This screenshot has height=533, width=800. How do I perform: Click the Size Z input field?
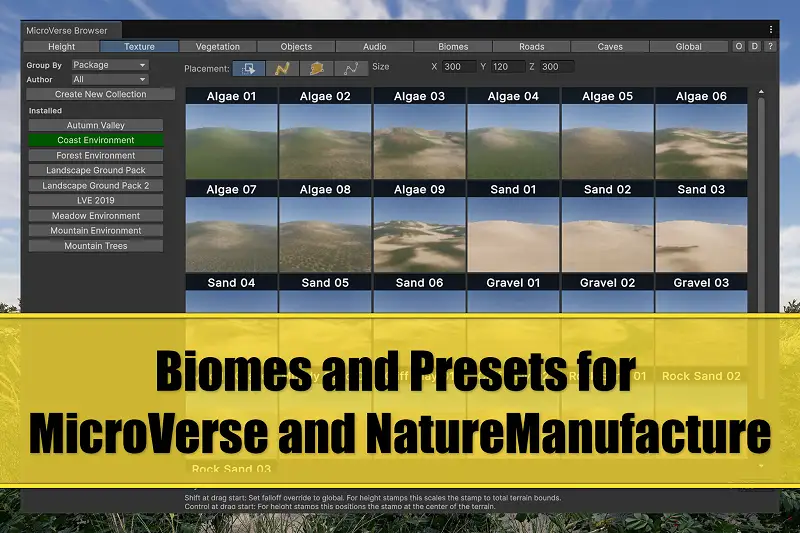[557, 66]
